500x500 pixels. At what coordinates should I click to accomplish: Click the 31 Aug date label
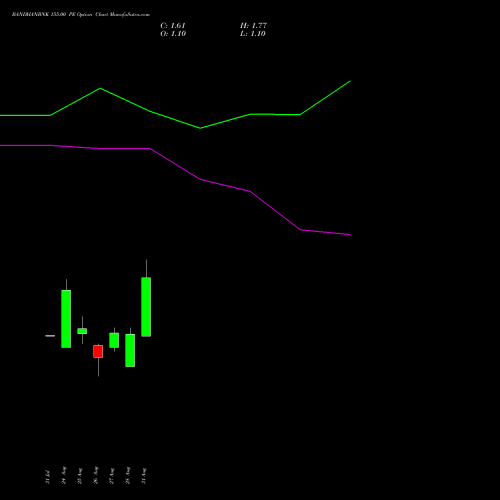point(143,476)
